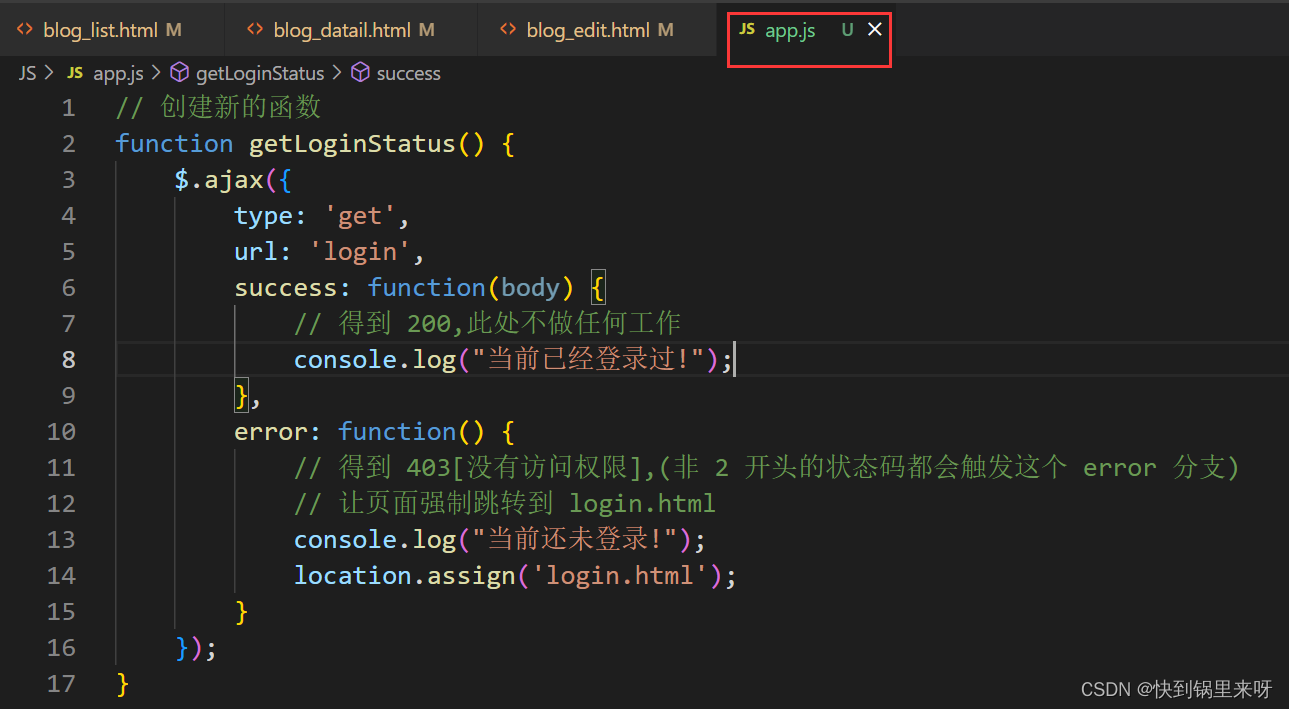The image size is (1289, 709).
Task: Click line number 14 in the gutter
Action: coord(61,576)
